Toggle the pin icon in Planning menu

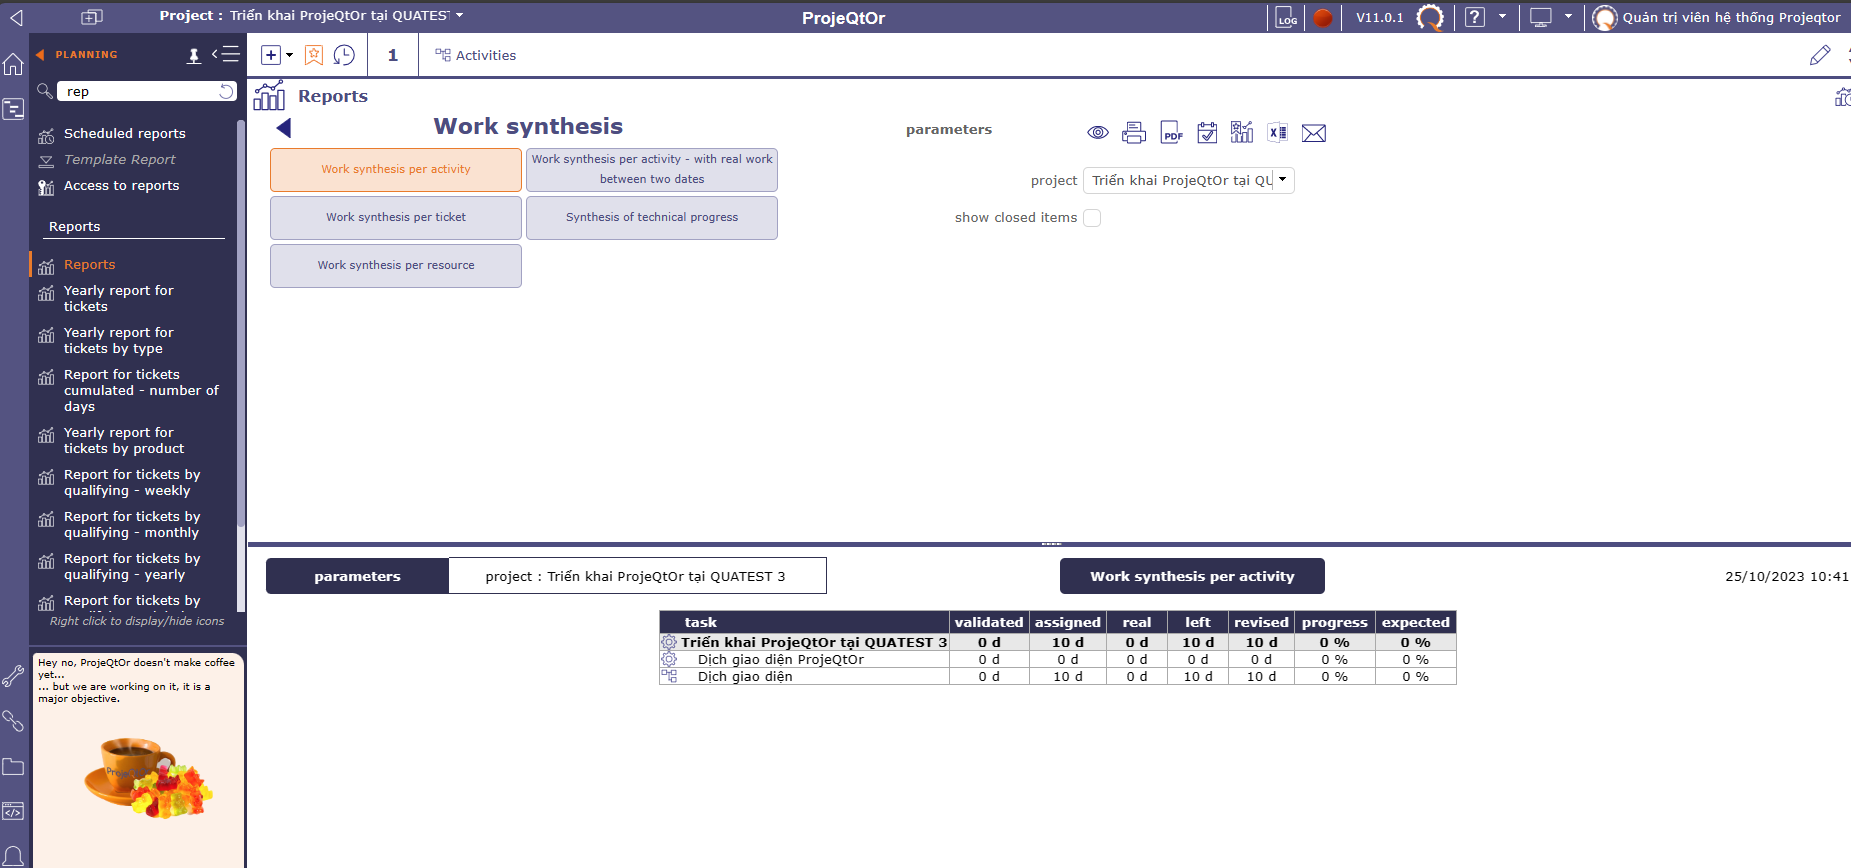point(194,56)
